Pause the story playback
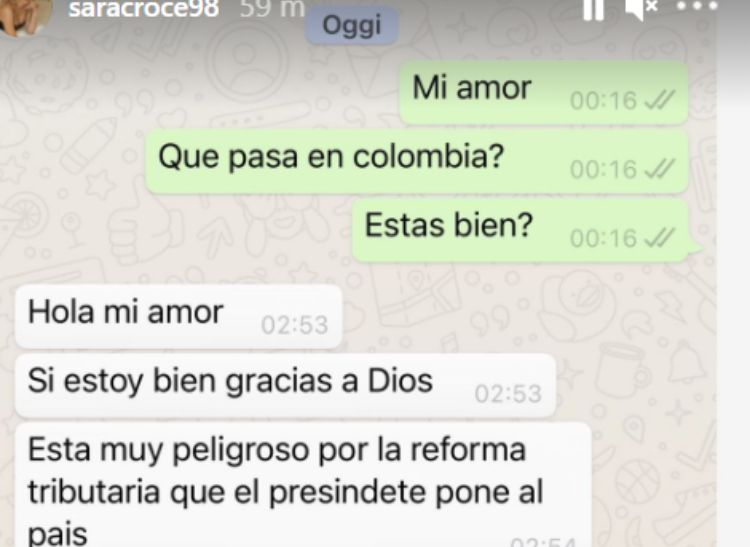 pyautogui.click(x=594, y=9)
